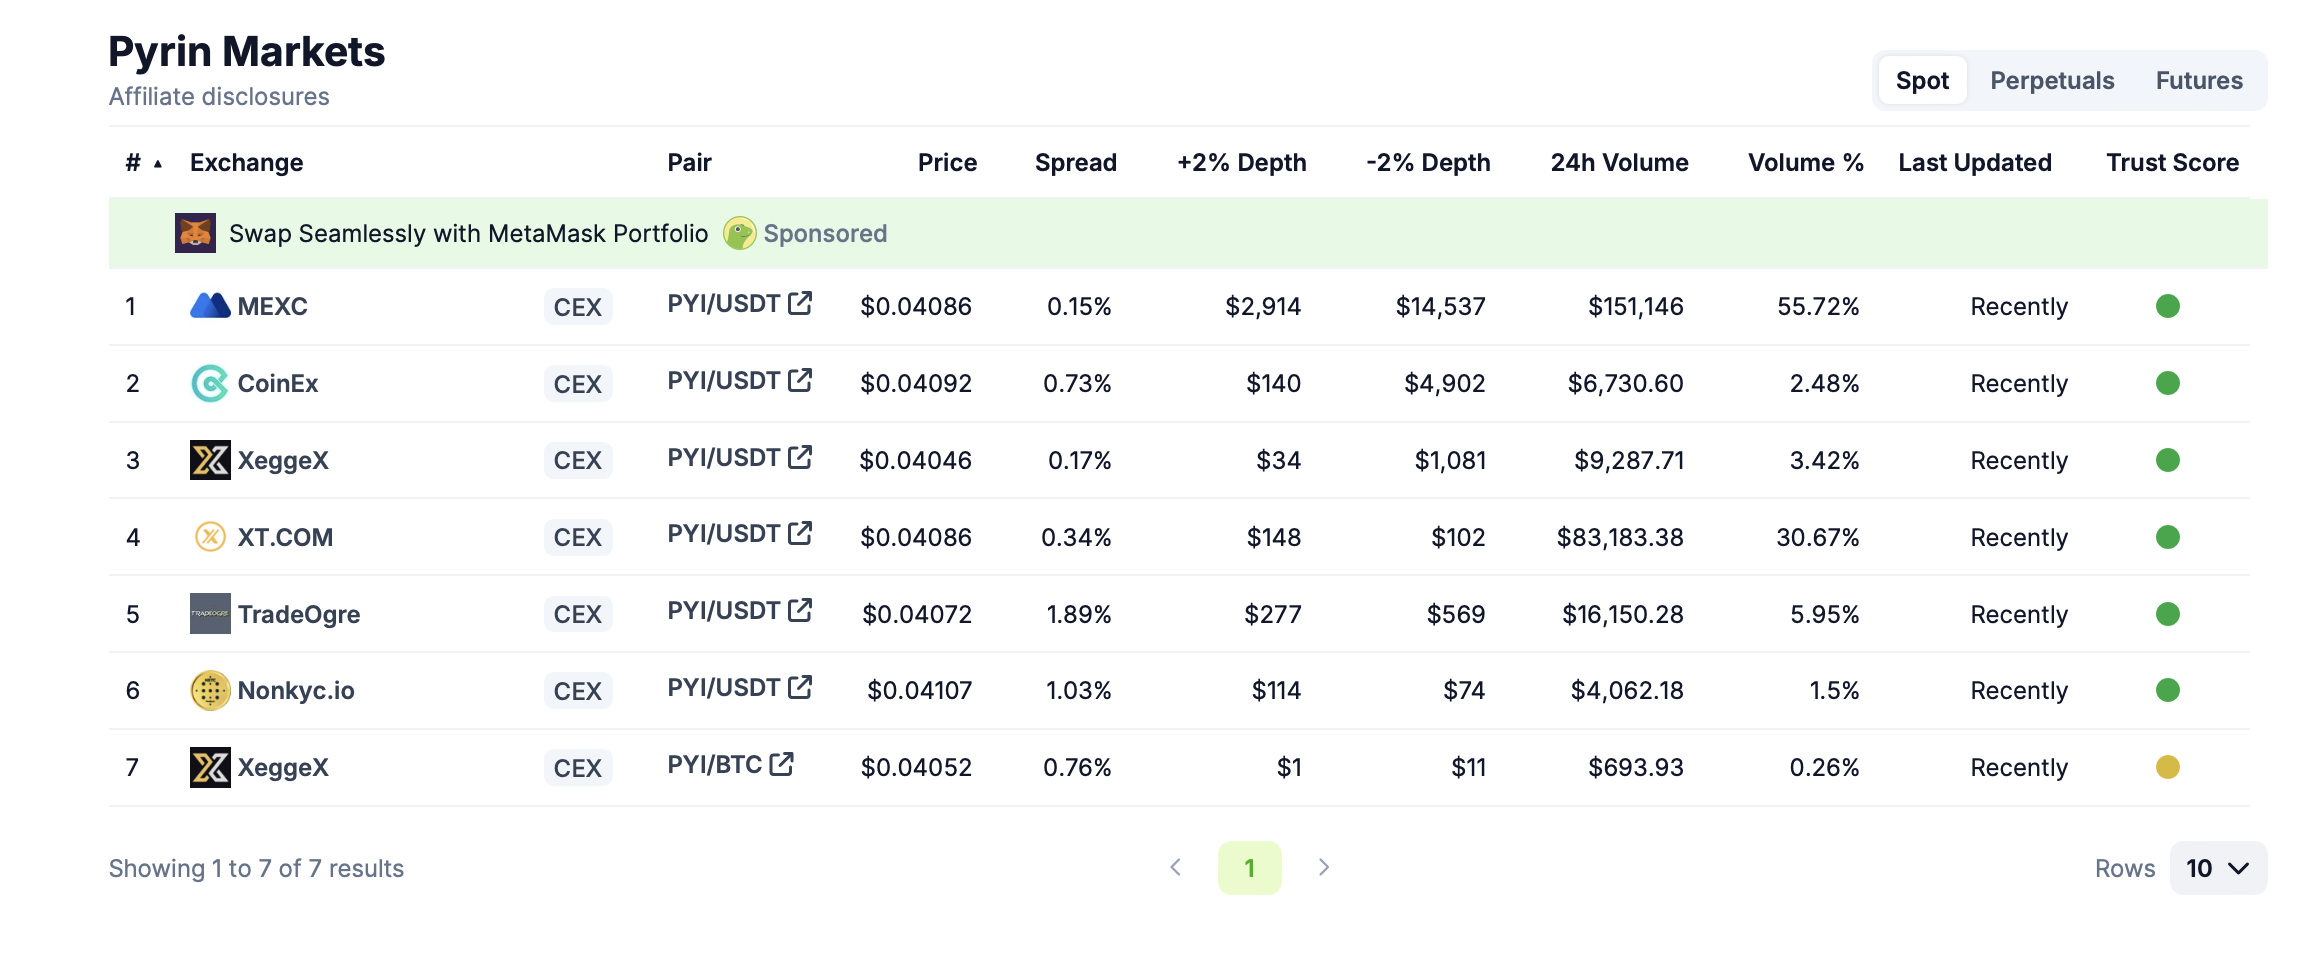This screenshot has width=2324, height=956.
Task: Click page number 1 in pagination
Action: click(x=1249, y=868)
